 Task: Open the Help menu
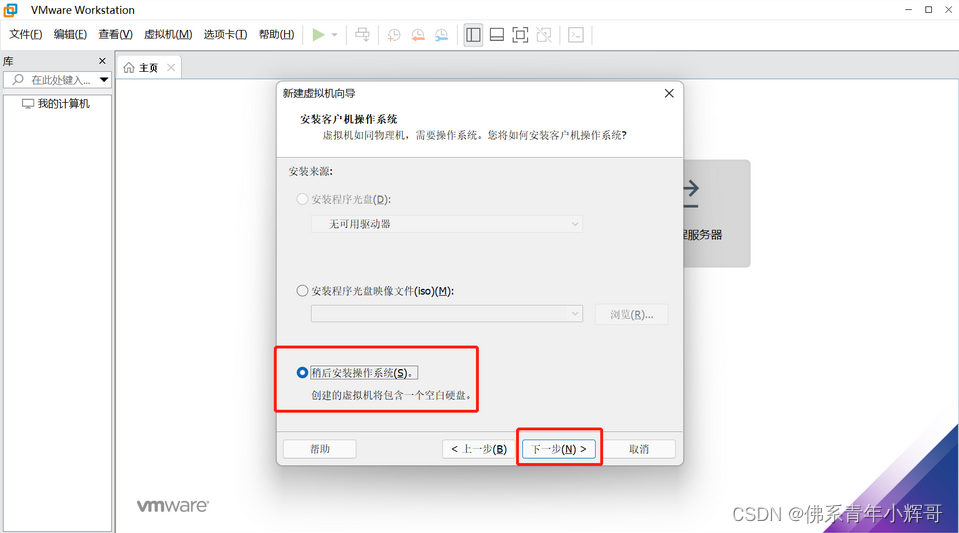coord(276,35)
